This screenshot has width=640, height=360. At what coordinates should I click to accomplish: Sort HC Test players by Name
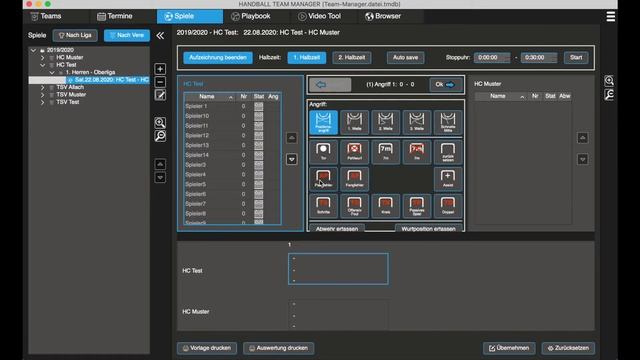pos(210,97)
